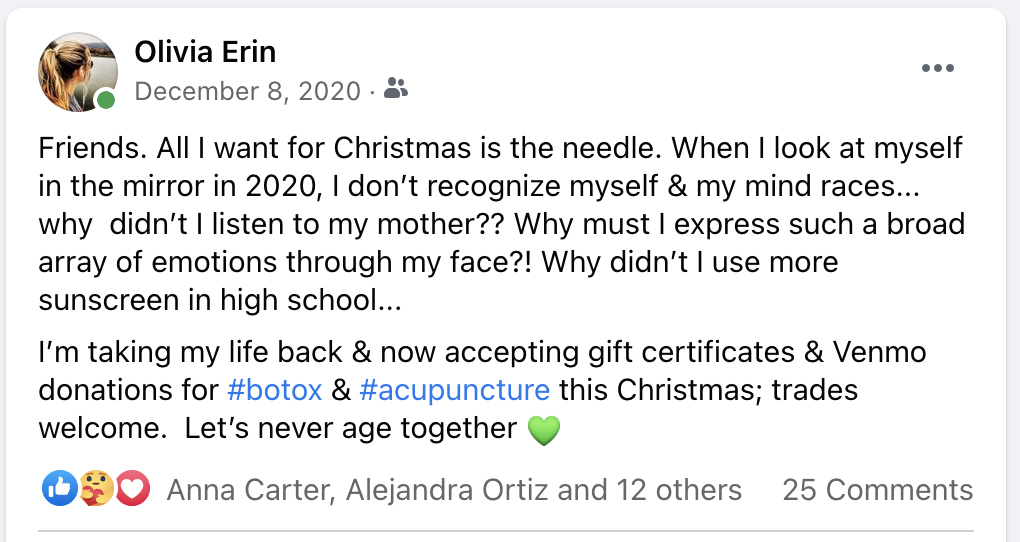
Task: Click the red heart Love reaction icon
Action: (x=133, y=489)
